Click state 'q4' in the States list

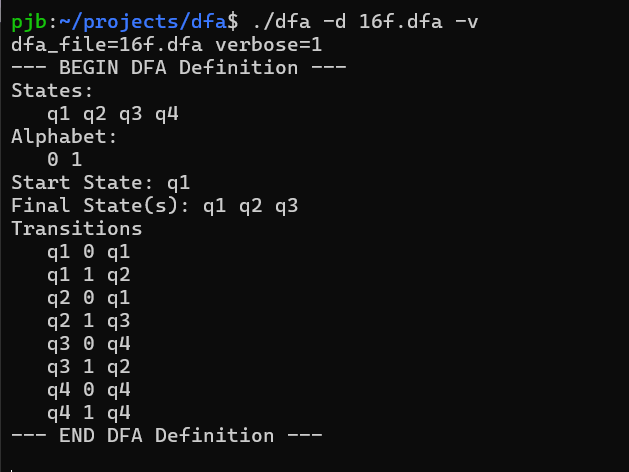[167, 115]
